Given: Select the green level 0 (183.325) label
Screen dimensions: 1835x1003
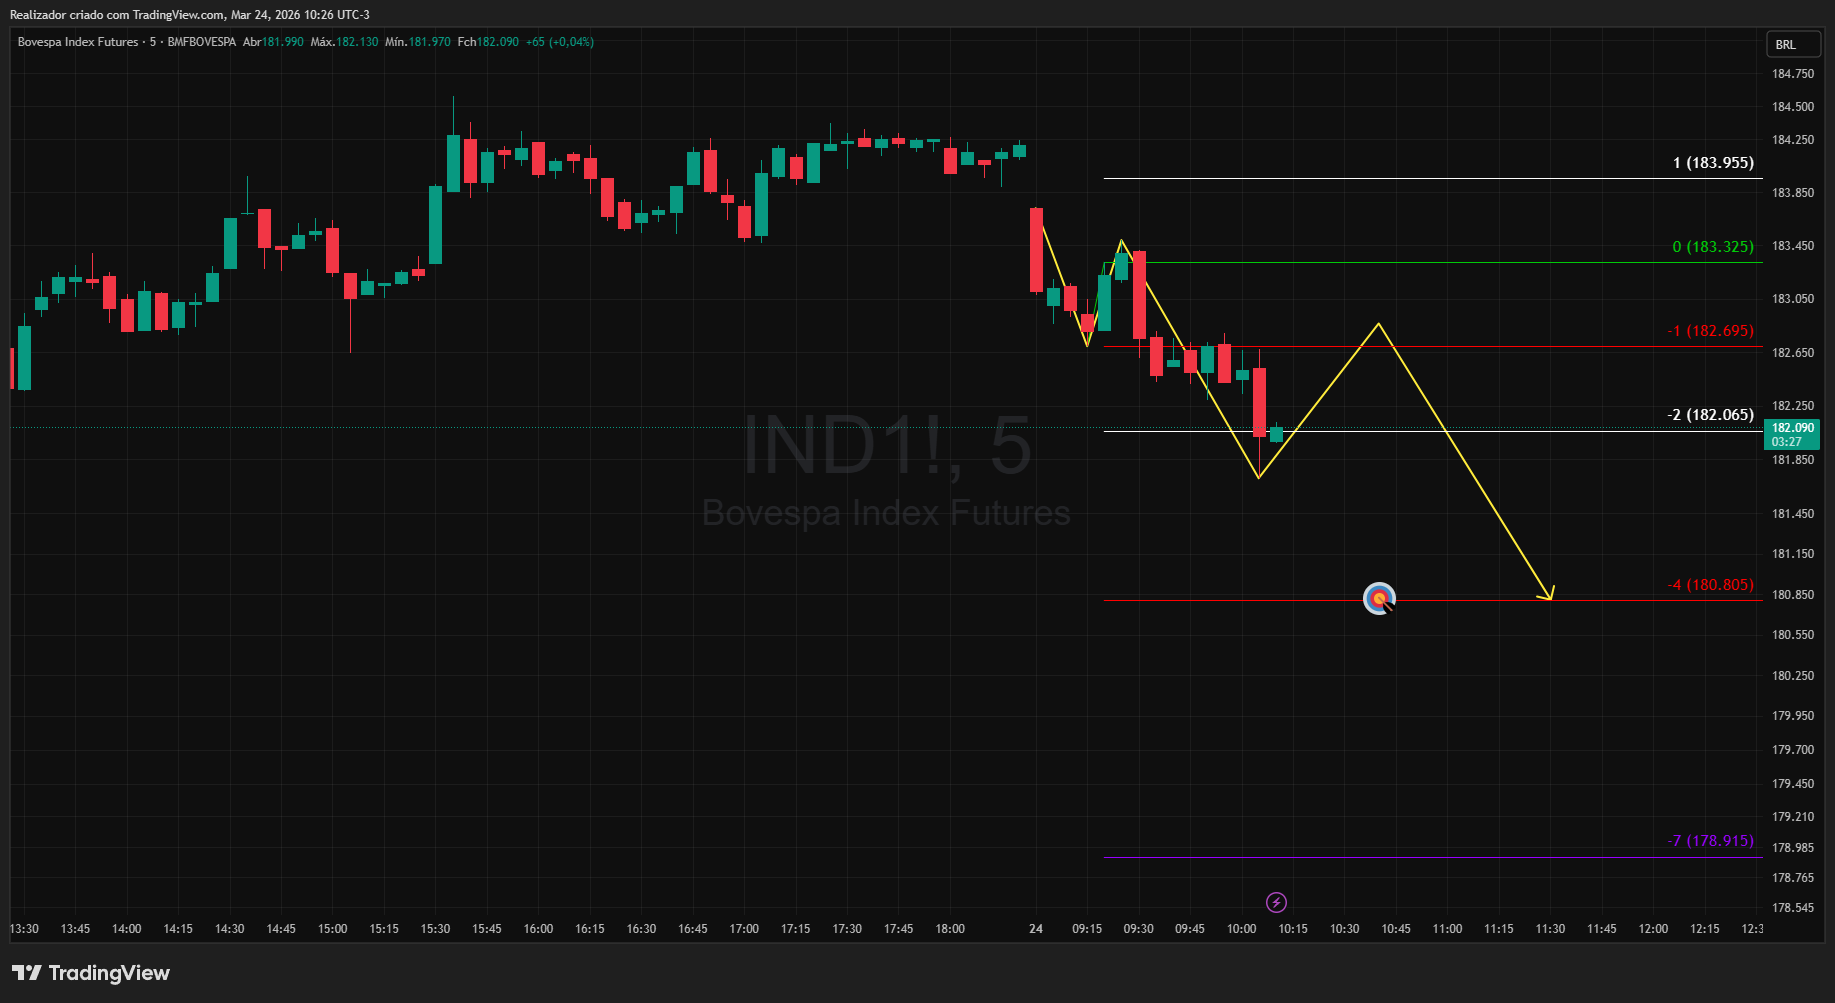Looking at the screenshot, I should 1713,247.
